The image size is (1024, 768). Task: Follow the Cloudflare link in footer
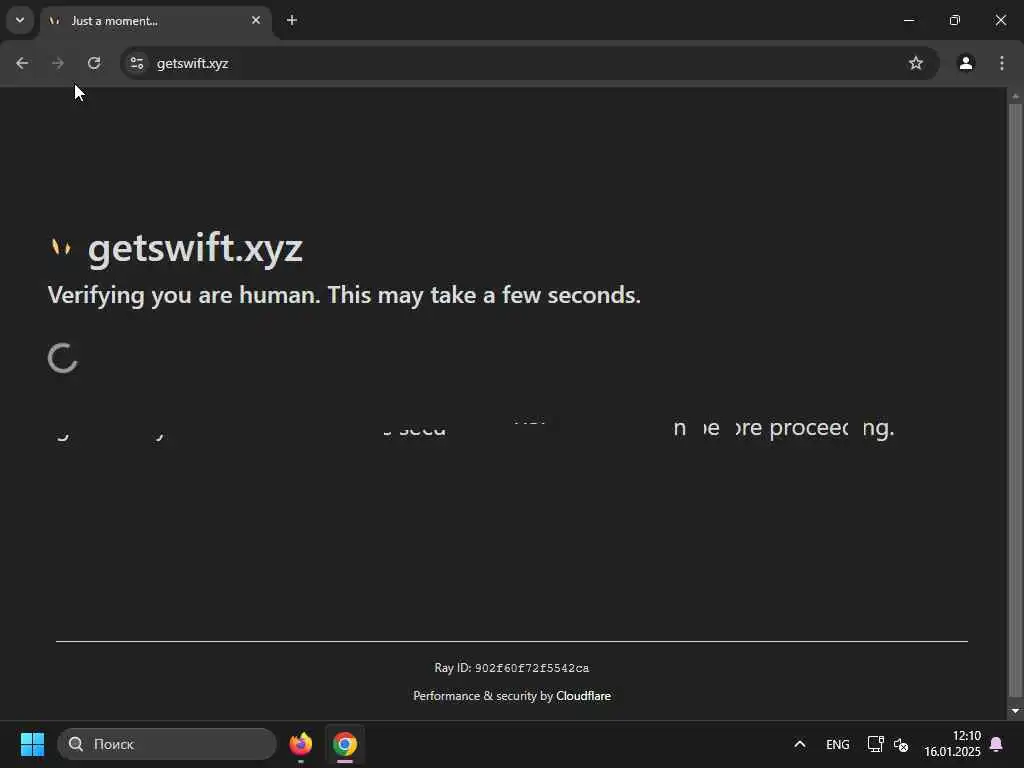pyautogui.click(x=583, y=696)
